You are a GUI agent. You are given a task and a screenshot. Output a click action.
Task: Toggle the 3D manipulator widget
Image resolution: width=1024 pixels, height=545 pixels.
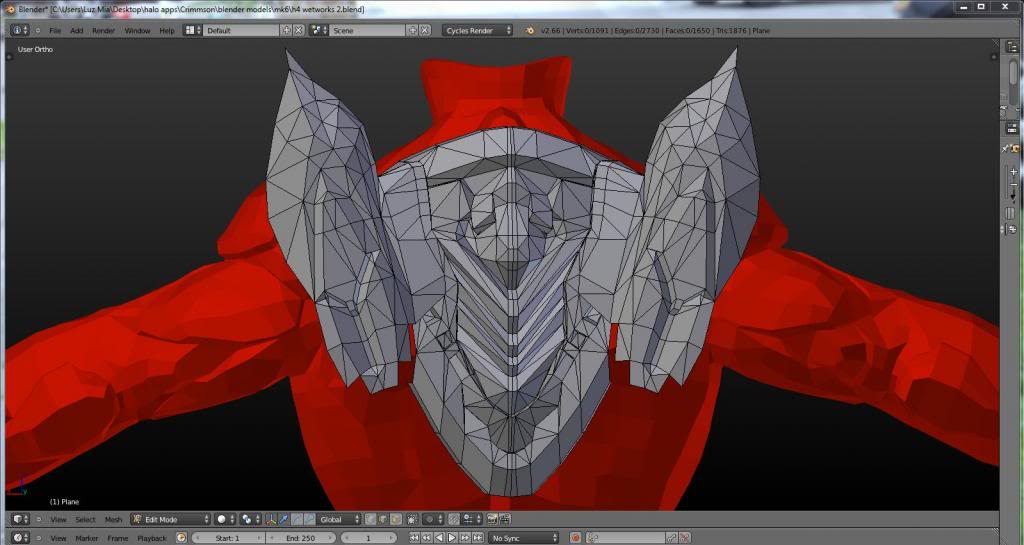[271, 520]
